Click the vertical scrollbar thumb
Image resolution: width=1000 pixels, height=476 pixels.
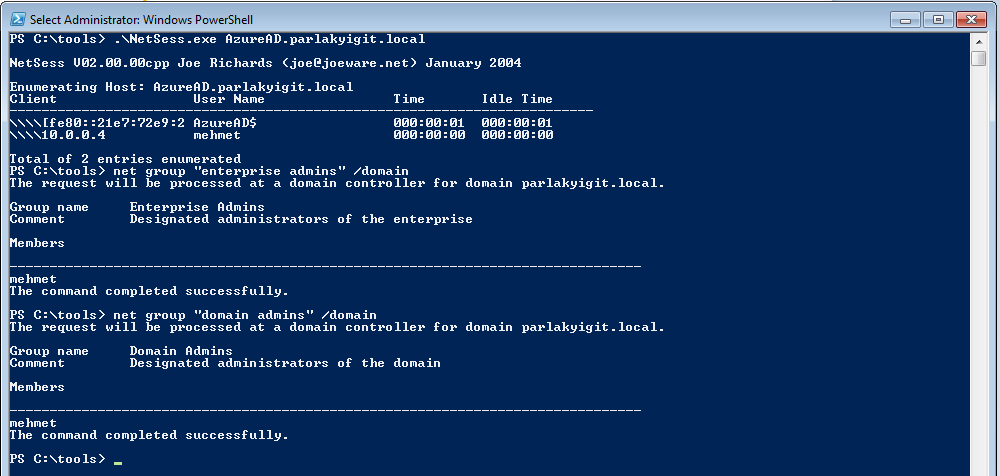(x=978, y=58)
